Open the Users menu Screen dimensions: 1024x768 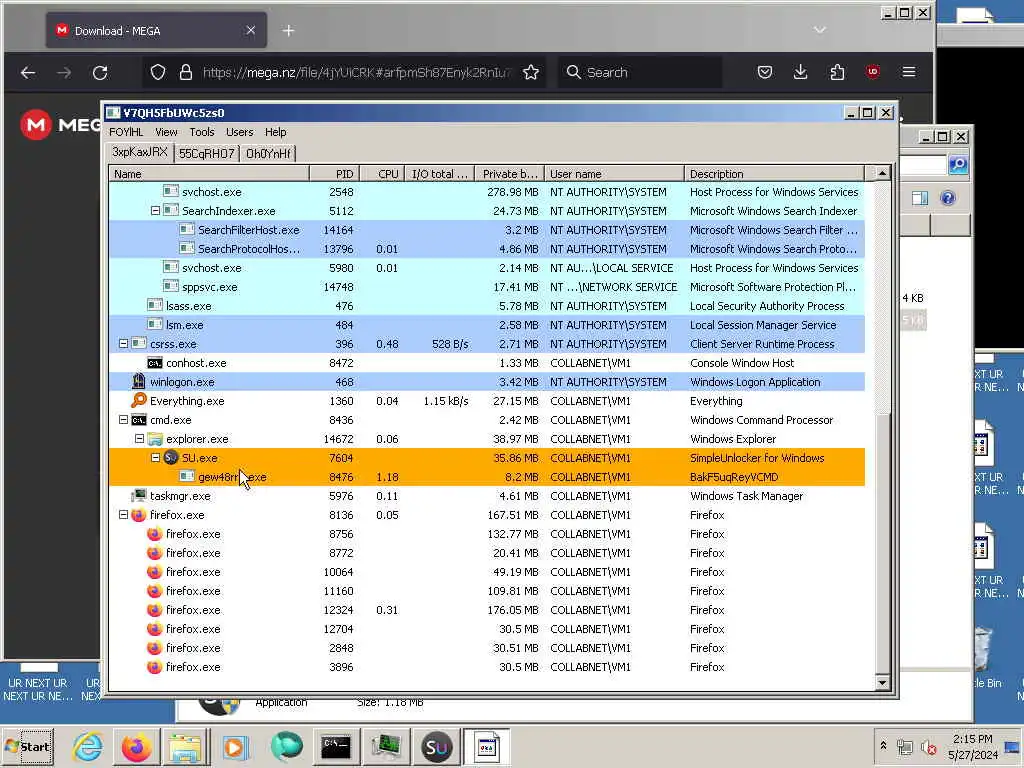240,132
